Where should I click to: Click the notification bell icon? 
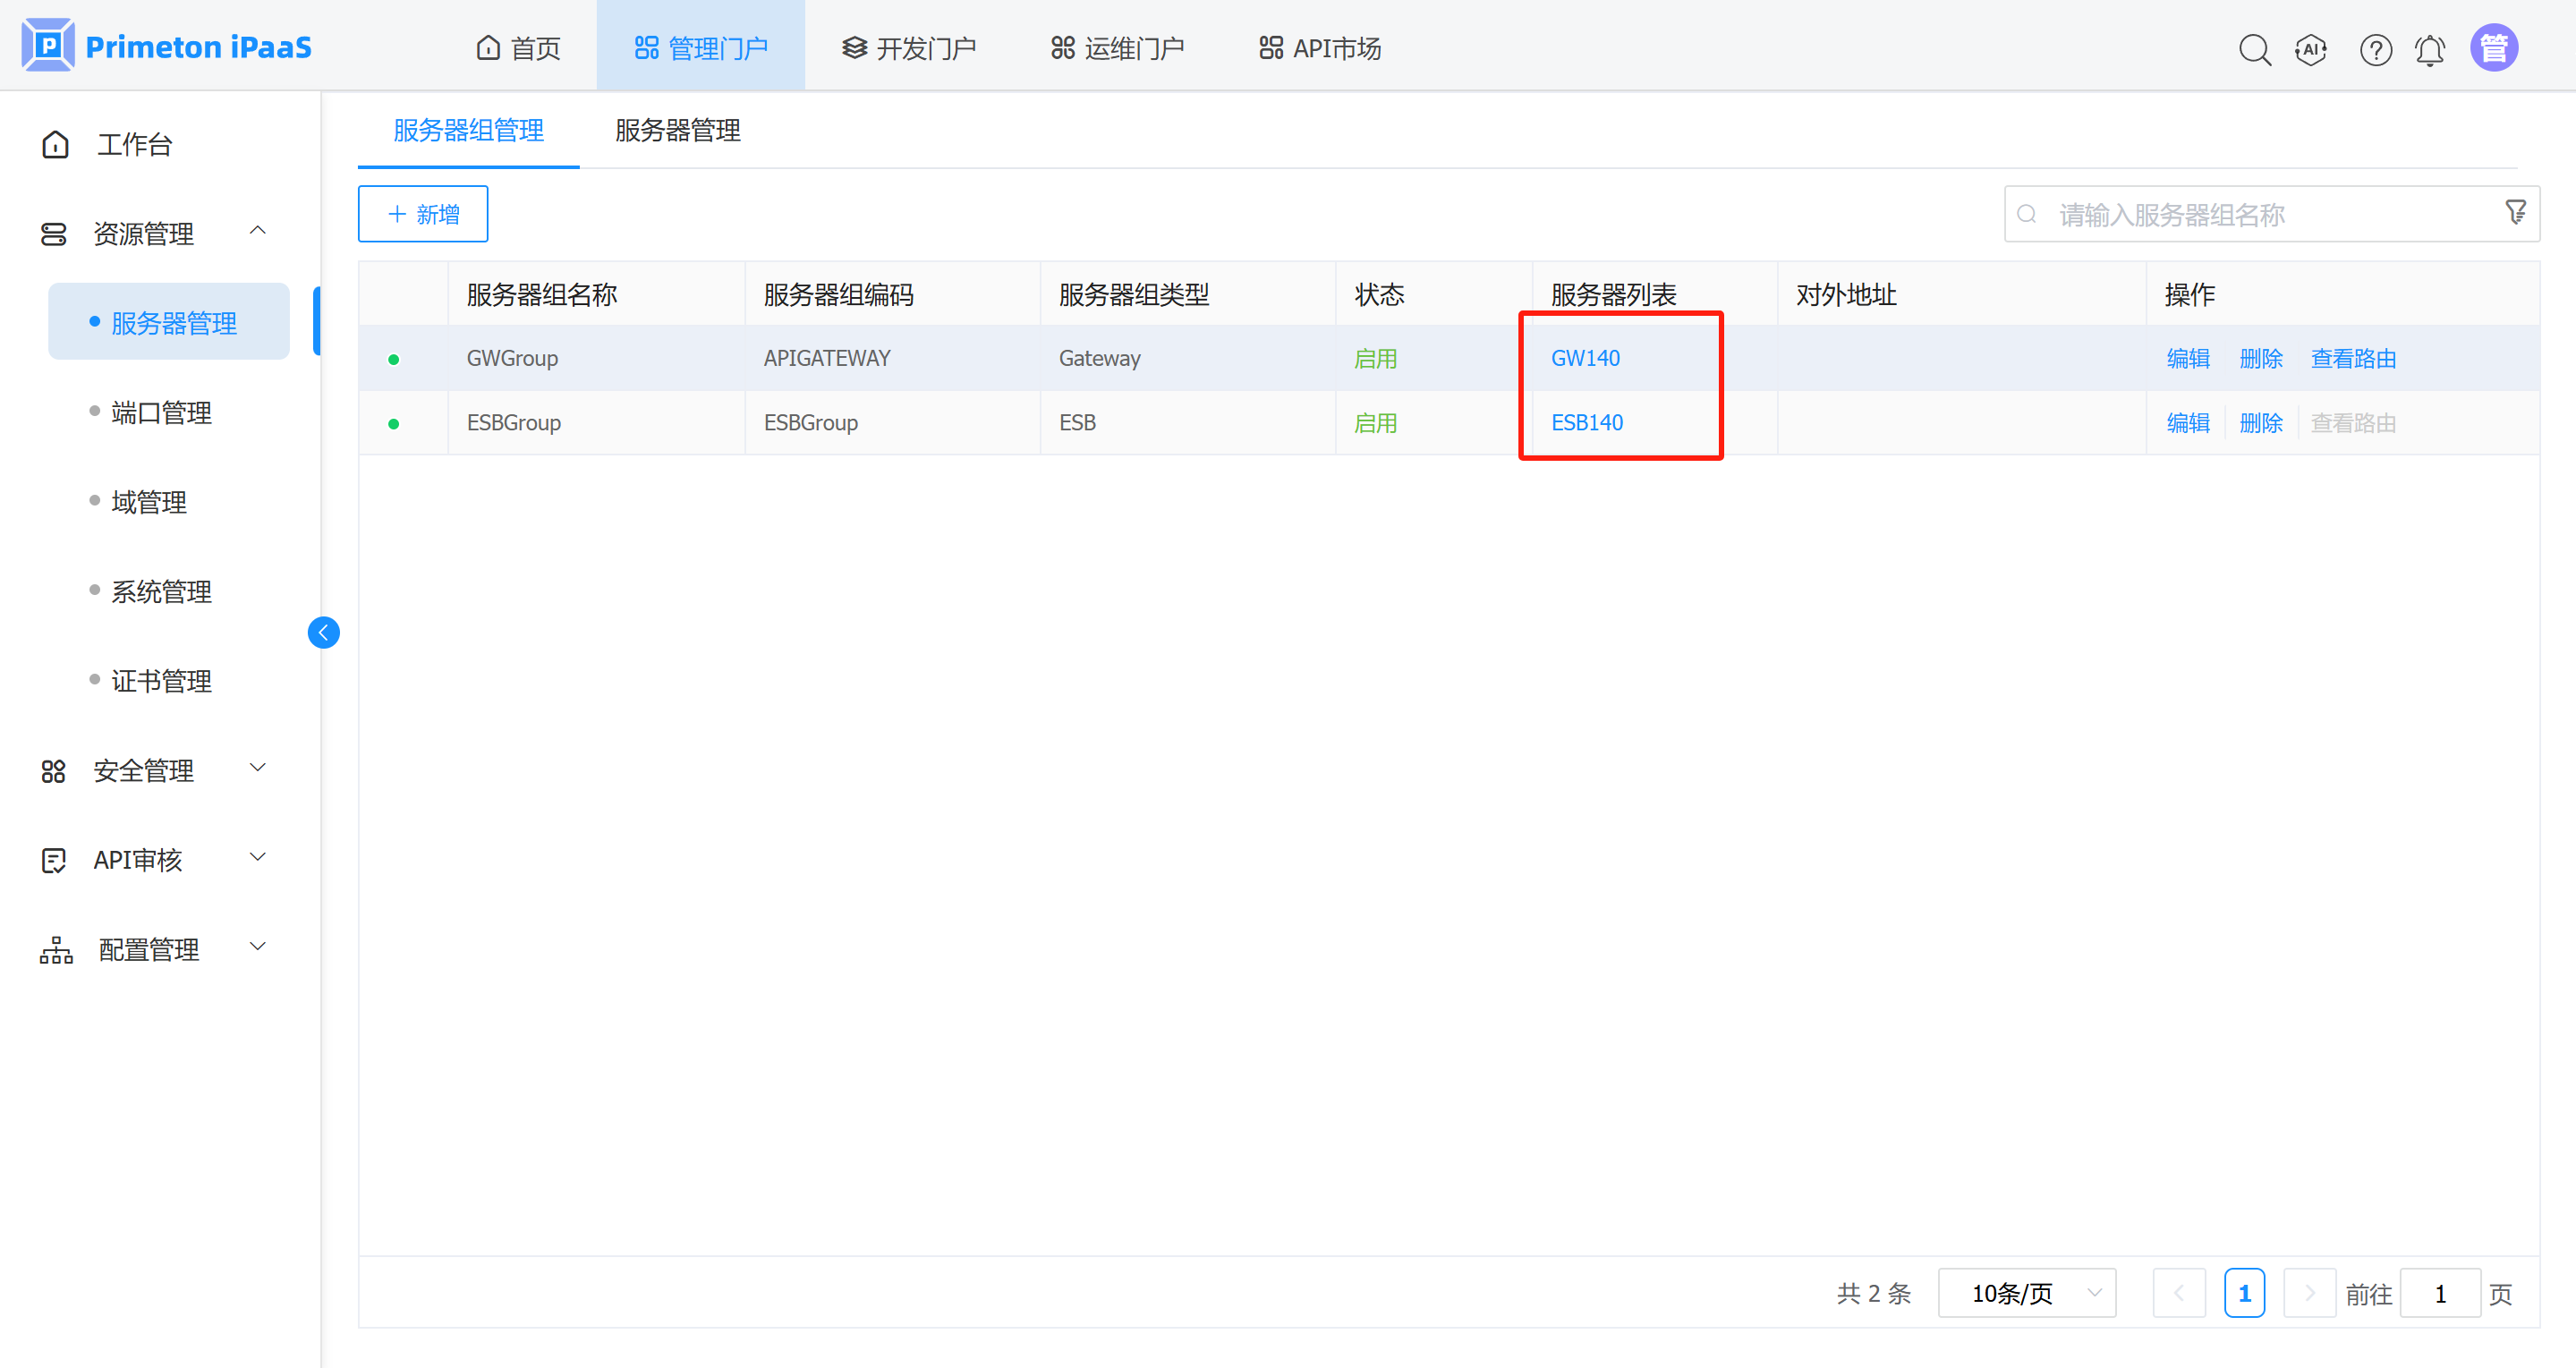(x=2431, y=48)
